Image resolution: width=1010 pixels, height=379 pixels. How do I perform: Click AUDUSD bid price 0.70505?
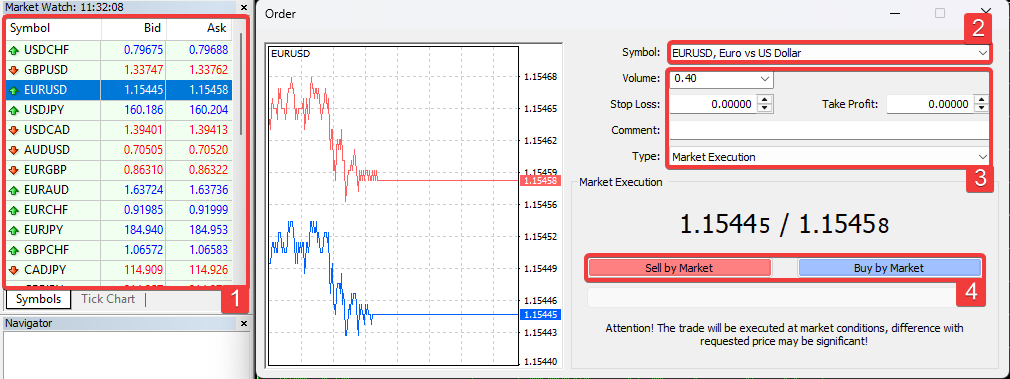[x=143, y=150]
